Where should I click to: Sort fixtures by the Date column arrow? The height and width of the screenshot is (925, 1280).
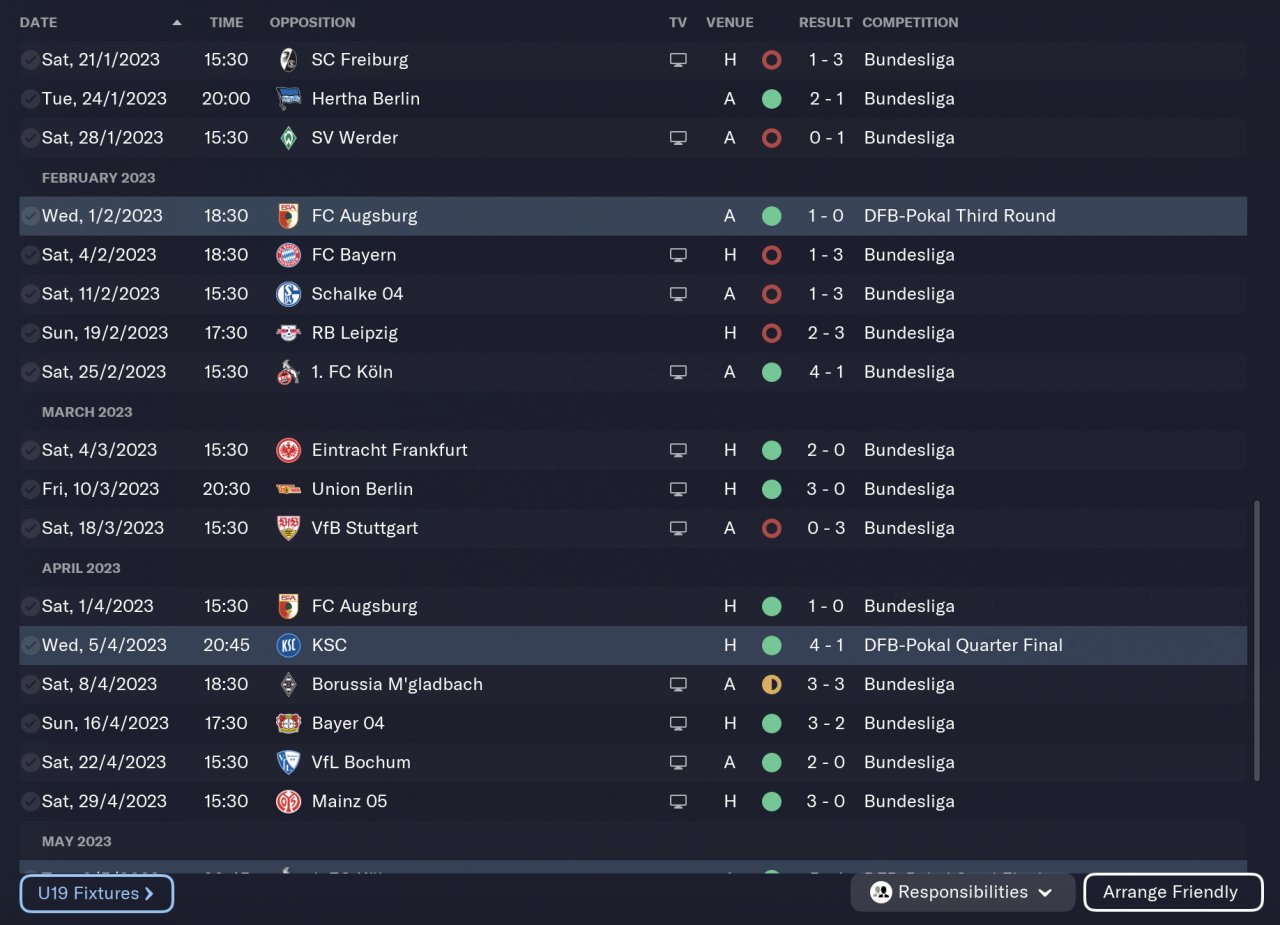pos(177,22)
